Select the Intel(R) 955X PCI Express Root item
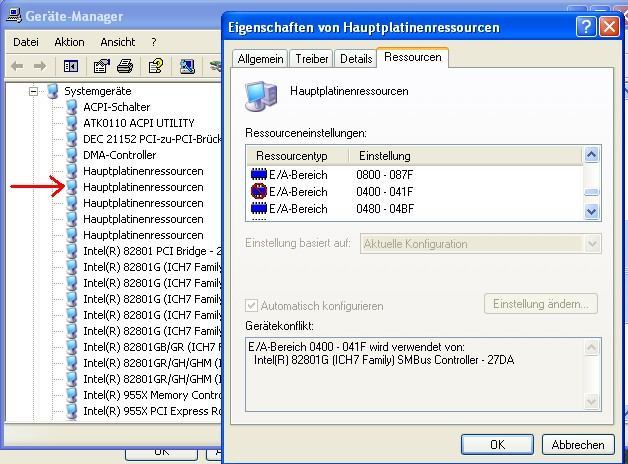 click(x=152, y=411)
